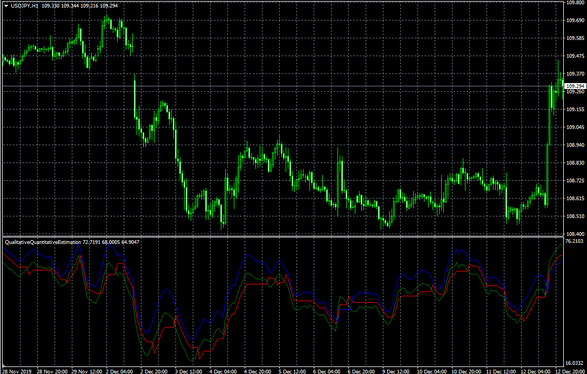587x374 pixels.
Task: Click the 109.690 price scale label
Action: click(575, 20)
